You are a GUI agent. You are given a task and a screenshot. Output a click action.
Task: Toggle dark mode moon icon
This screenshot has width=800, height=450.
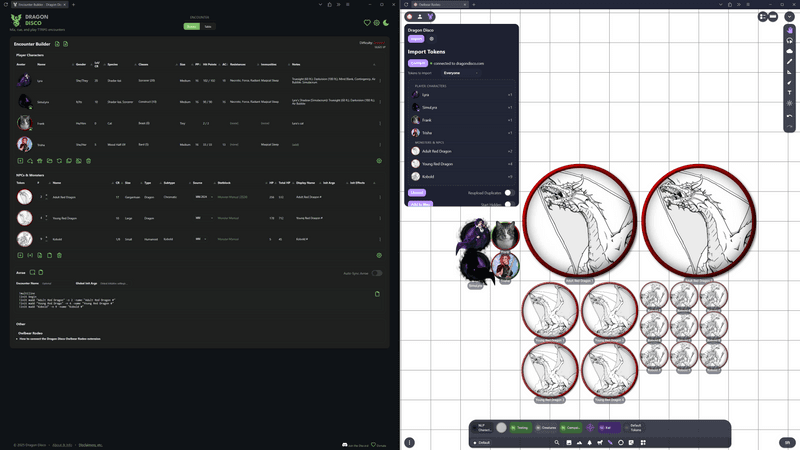click(x=386, y=23)
